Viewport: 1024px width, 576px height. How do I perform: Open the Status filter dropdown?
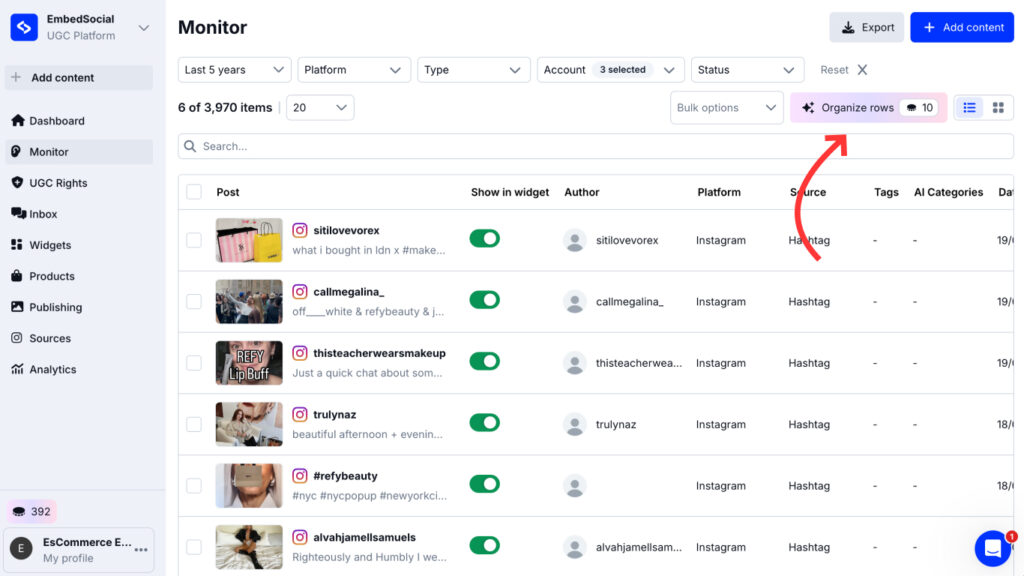[x=747, y=70]
